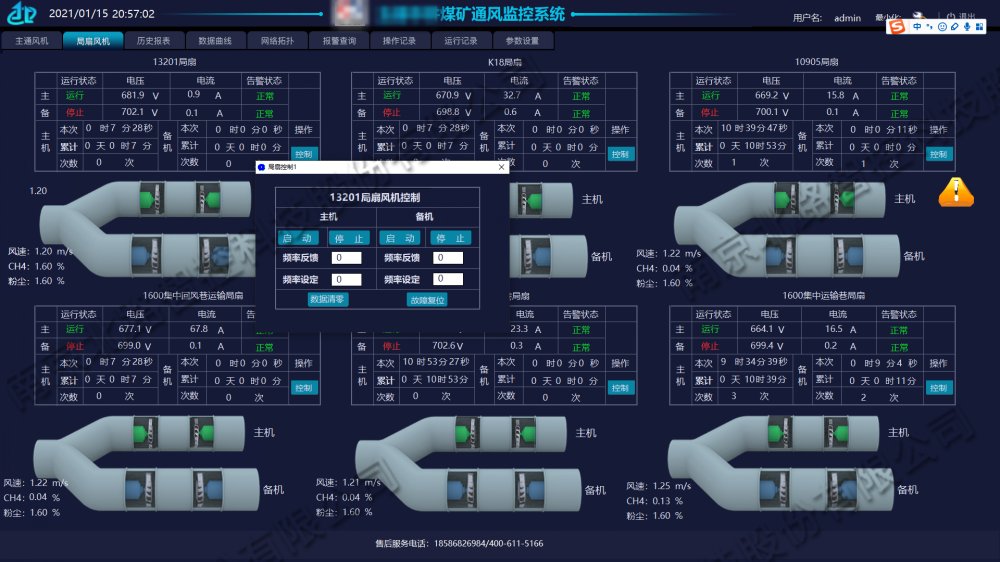Click 主机 频率设定 input field
The height and width of the screenshot is (562, 1000).
[347, 279]
